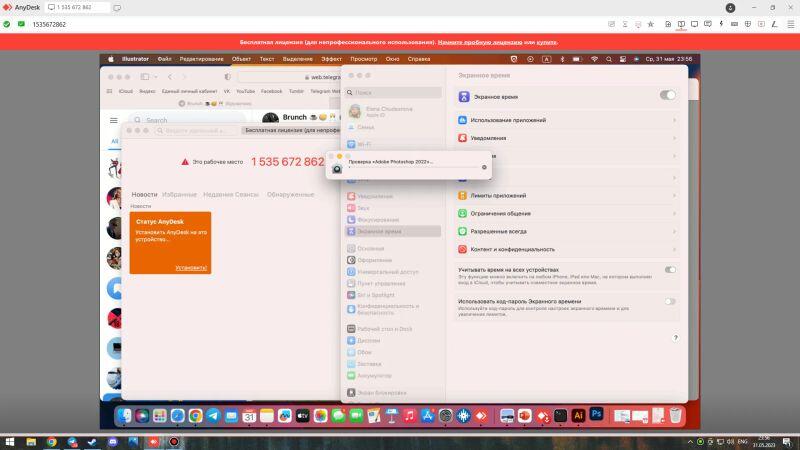
Task: Enable Использовать код-пароль Экранного времени
Action: [x=669, y=301]
